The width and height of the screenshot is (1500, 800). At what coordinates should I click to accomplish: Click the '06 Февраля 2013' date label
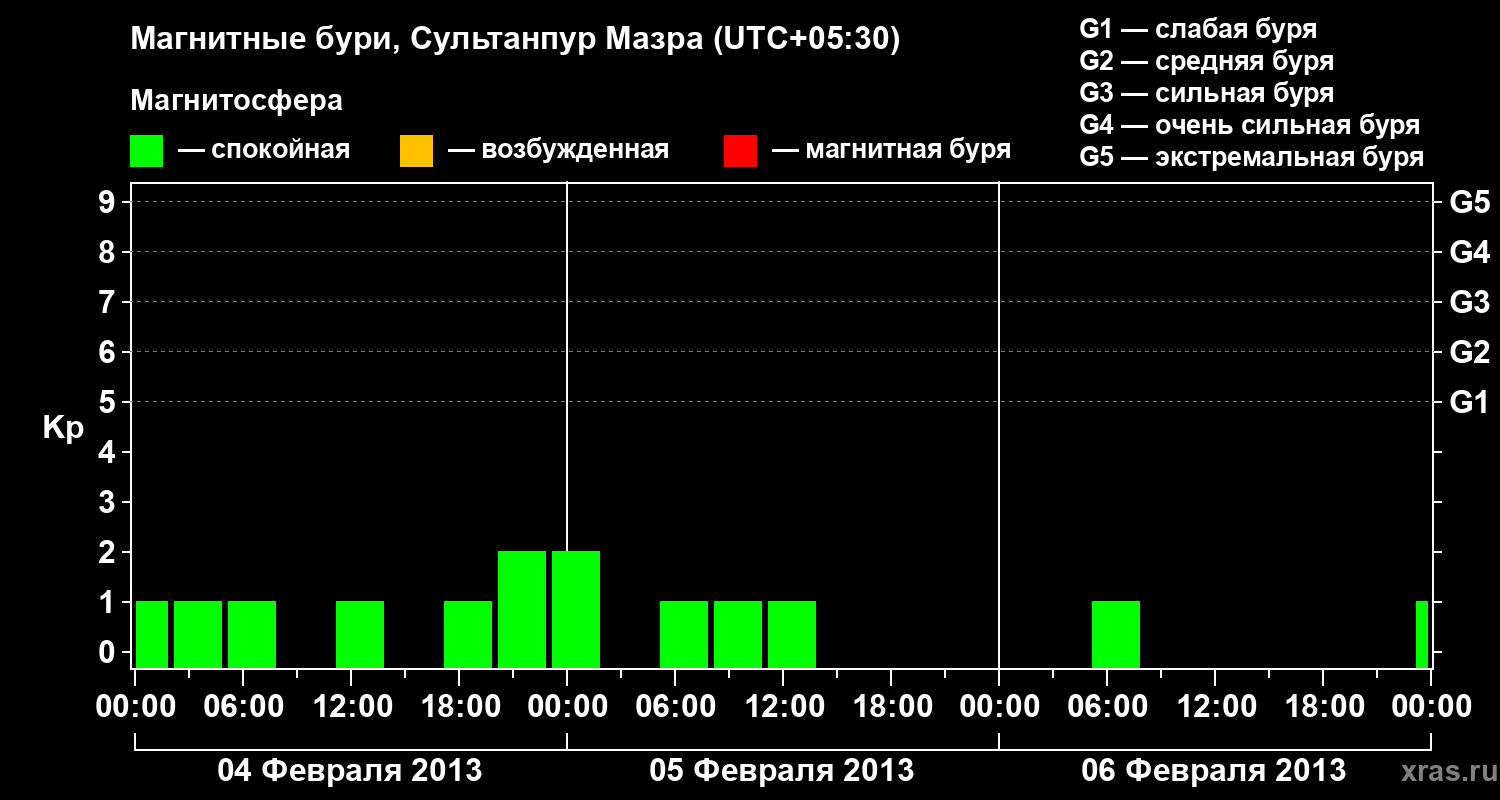pos(1214,771)
